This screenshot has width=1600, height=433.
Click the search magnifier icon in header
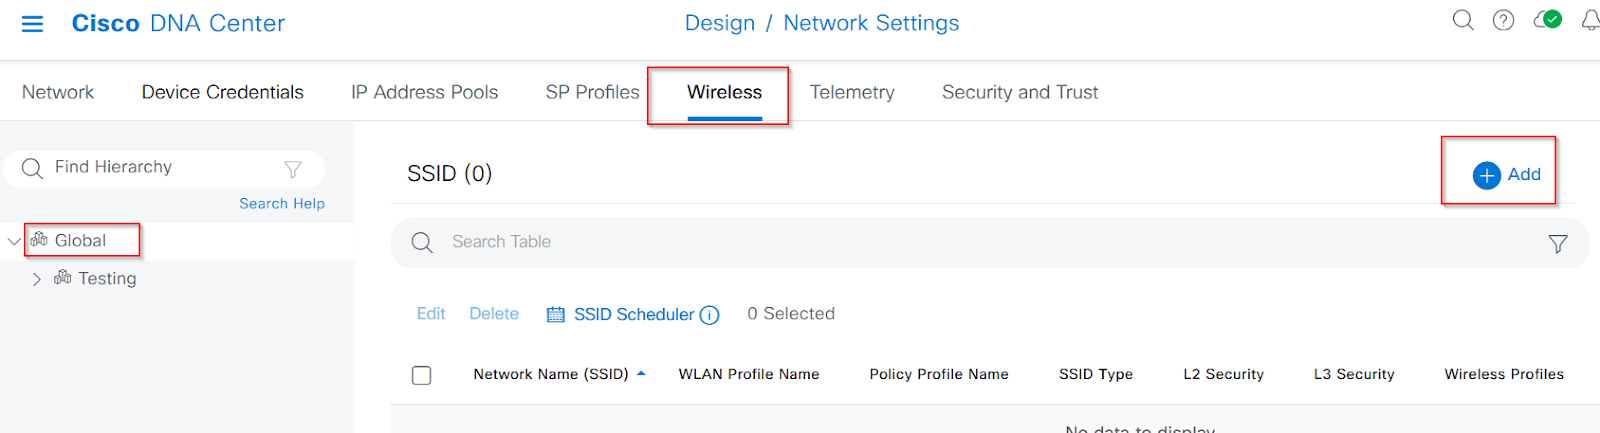click(x=1463, y=21)
